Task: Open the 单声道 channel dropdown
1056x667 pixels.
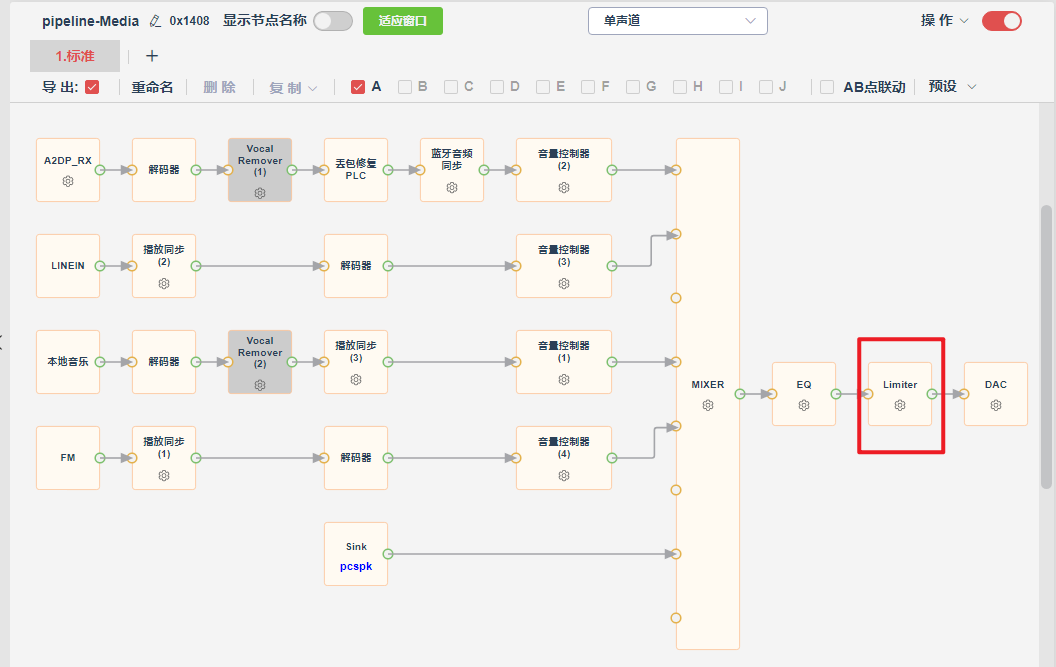Action: coord(678,21)
